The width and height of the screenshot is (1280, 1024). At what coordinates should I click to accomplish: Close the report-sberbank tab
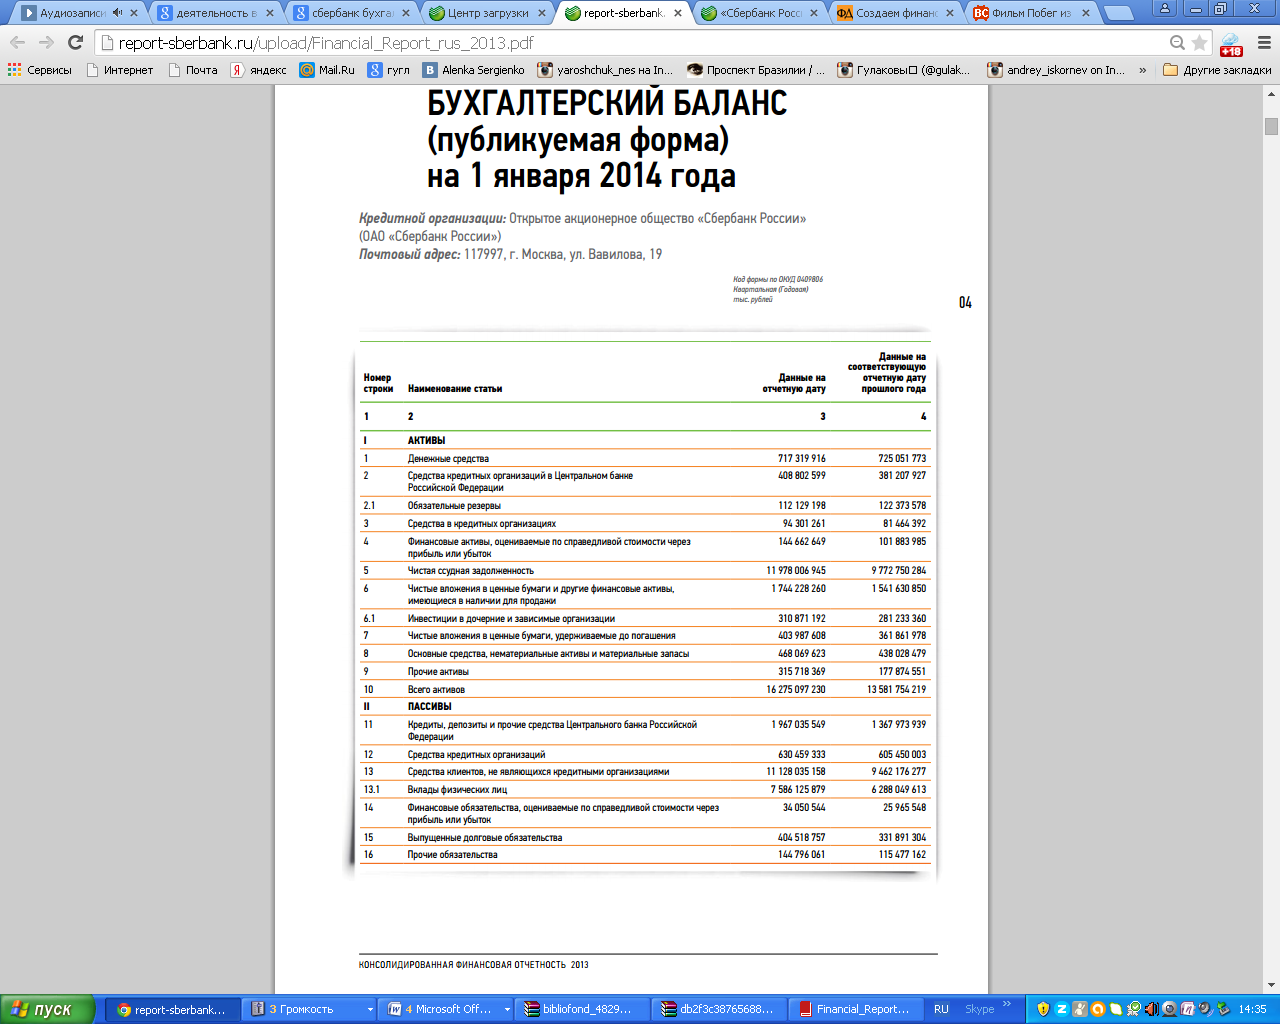pyautogui.click(x=678, y=13)
